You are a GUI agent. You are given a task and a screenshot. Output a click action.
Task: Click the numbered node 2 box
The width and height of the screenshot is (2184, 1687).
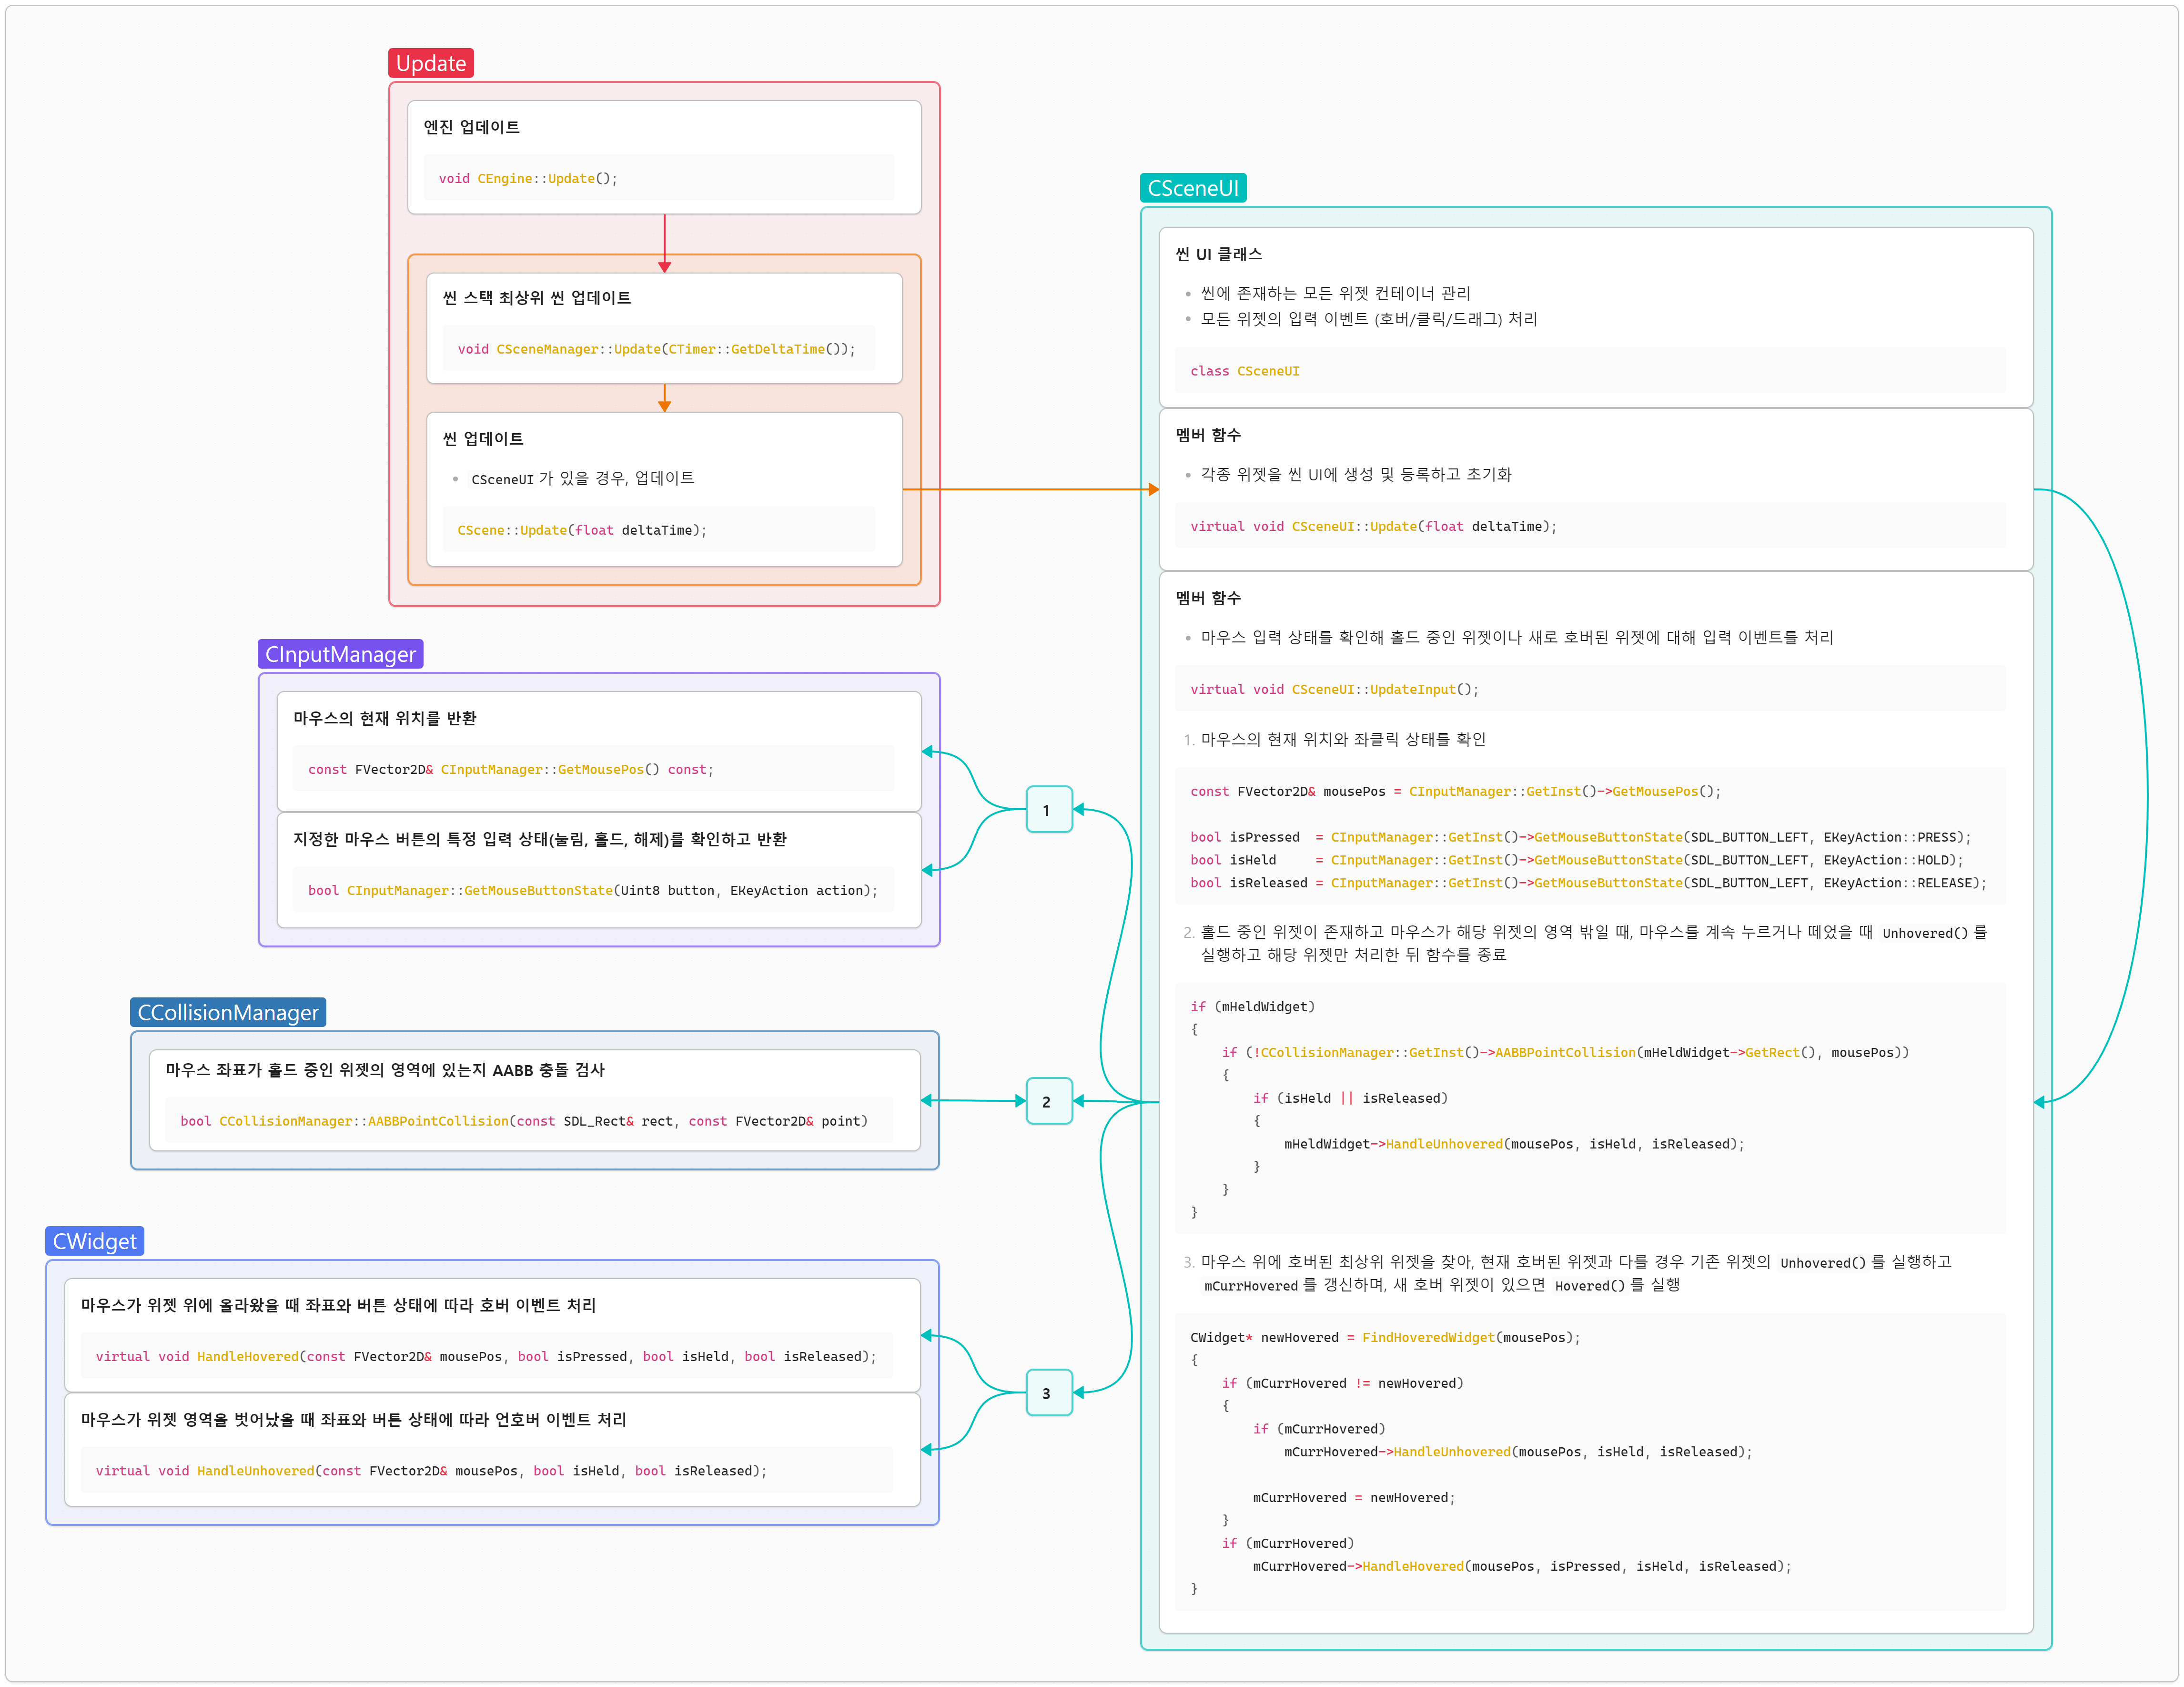click(x=1048, y=1101)
